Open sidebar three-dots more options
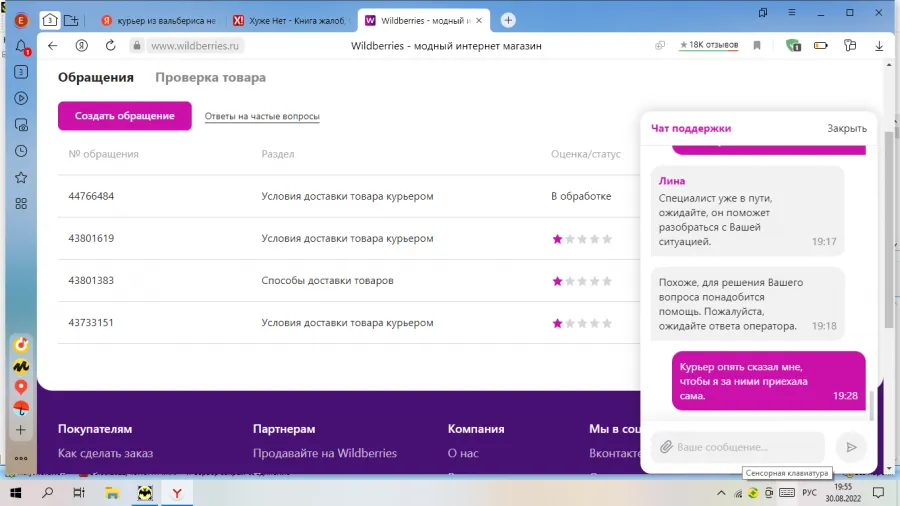 pyautogui.click(x=21, y=458)
